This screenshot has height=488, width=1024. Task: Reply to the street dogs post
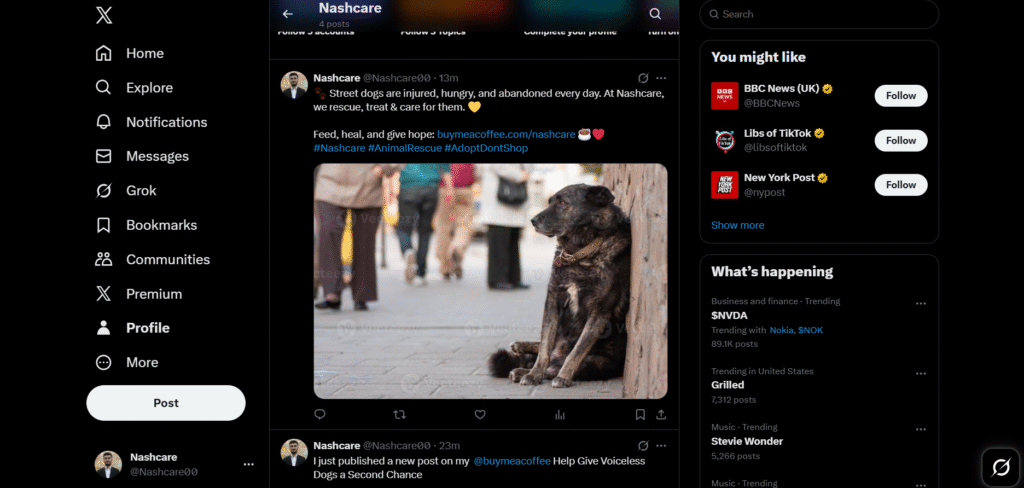319,414
